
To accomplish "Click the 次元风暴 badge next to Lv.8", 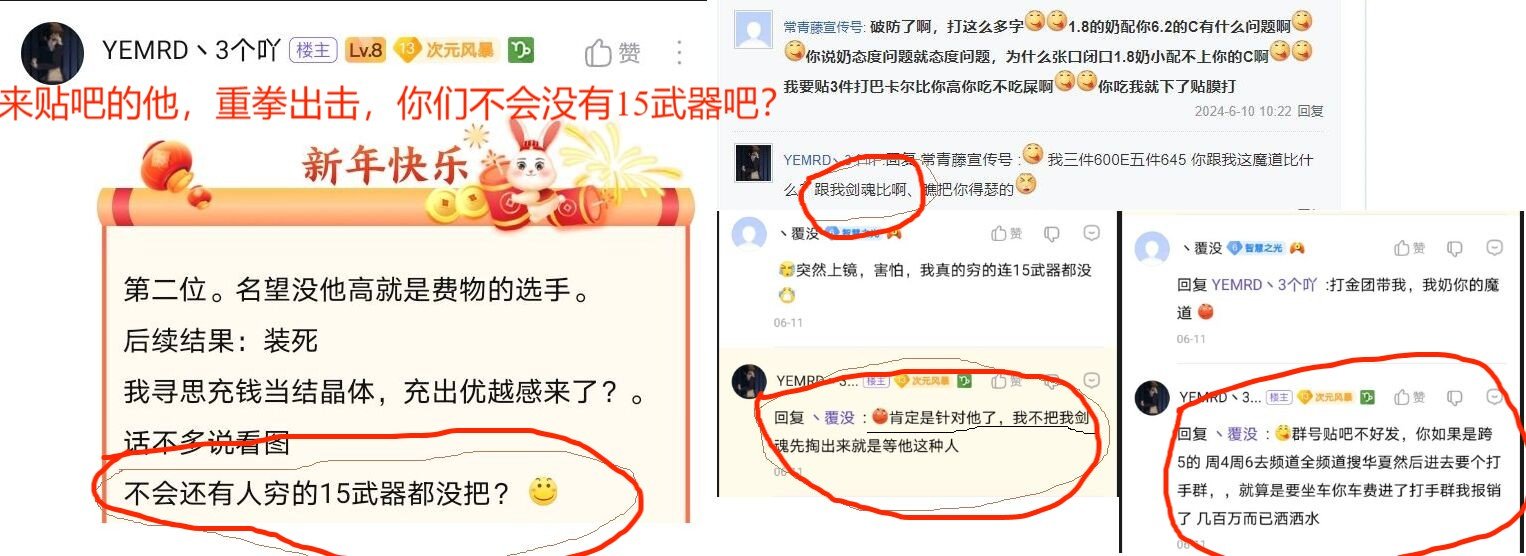I will 447,50.
